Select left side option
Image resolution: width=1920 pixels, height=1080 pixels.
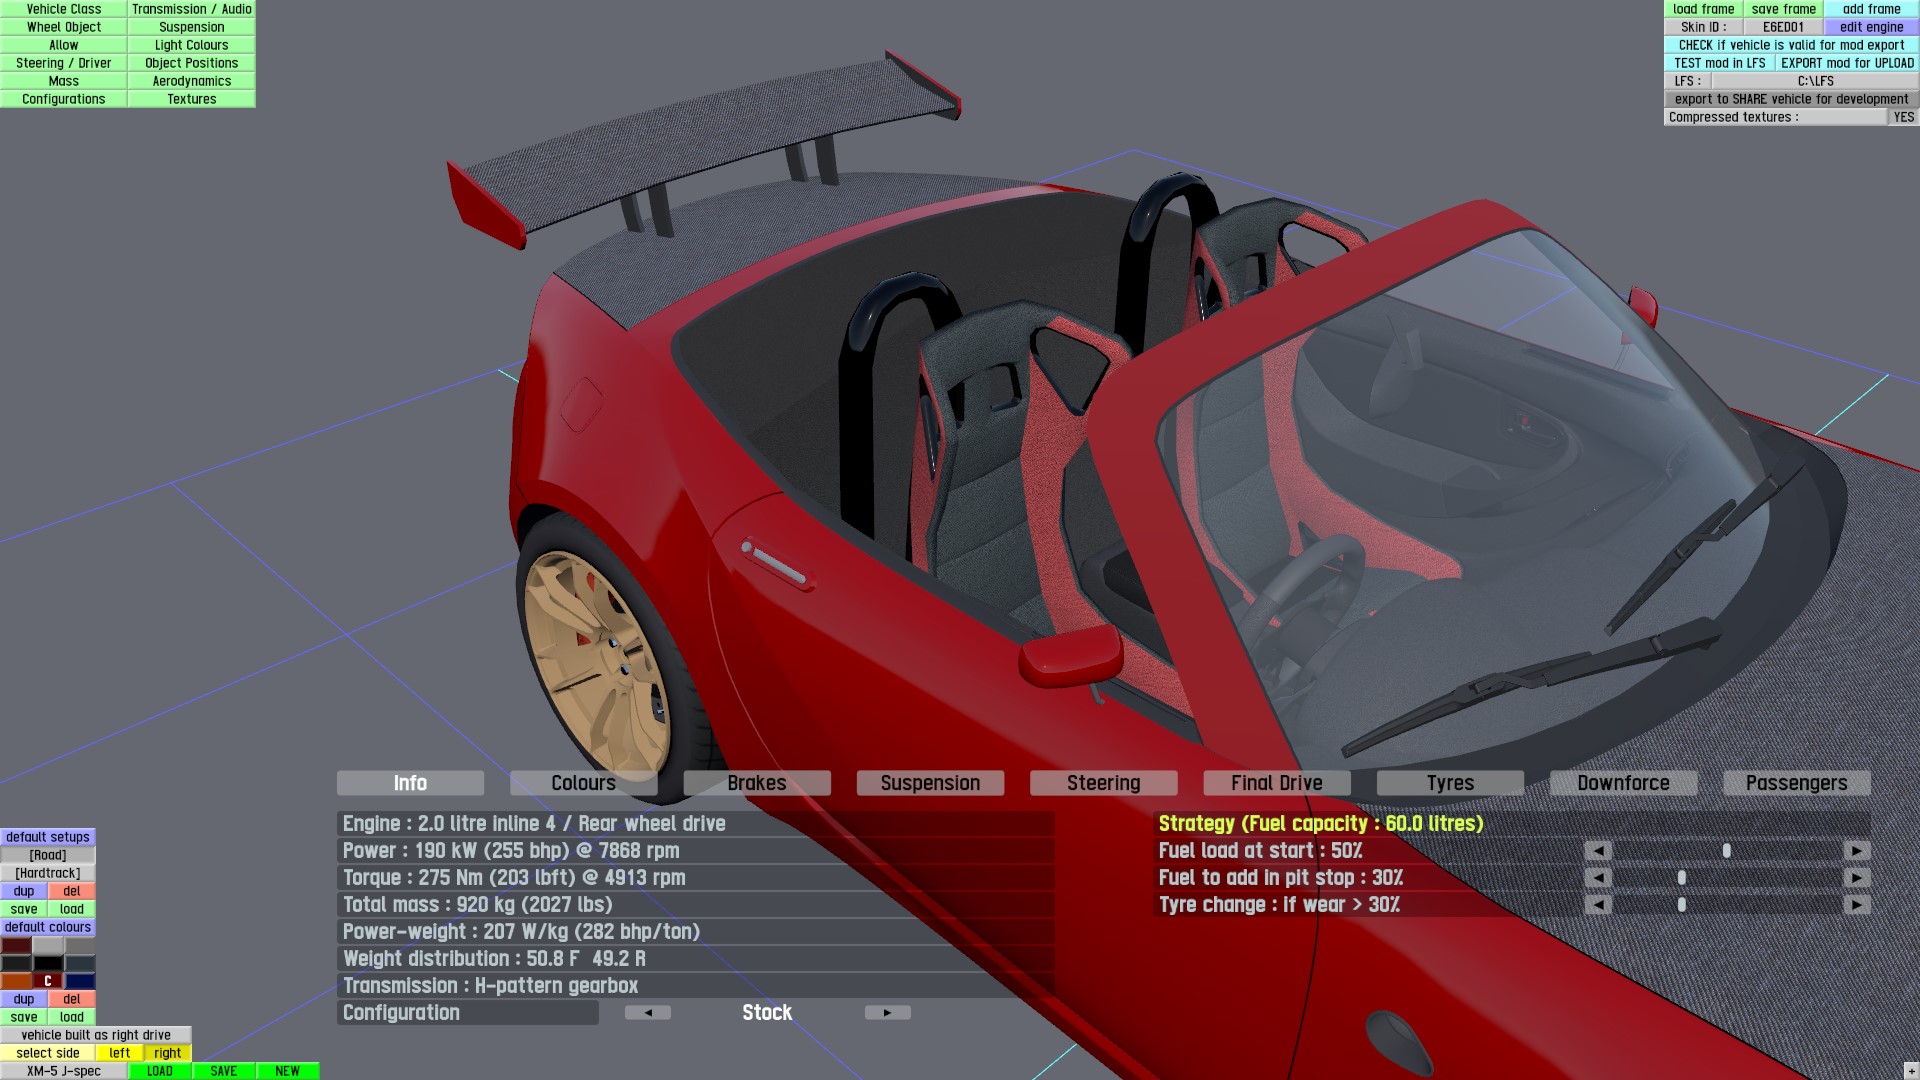tap(120, 1053)
